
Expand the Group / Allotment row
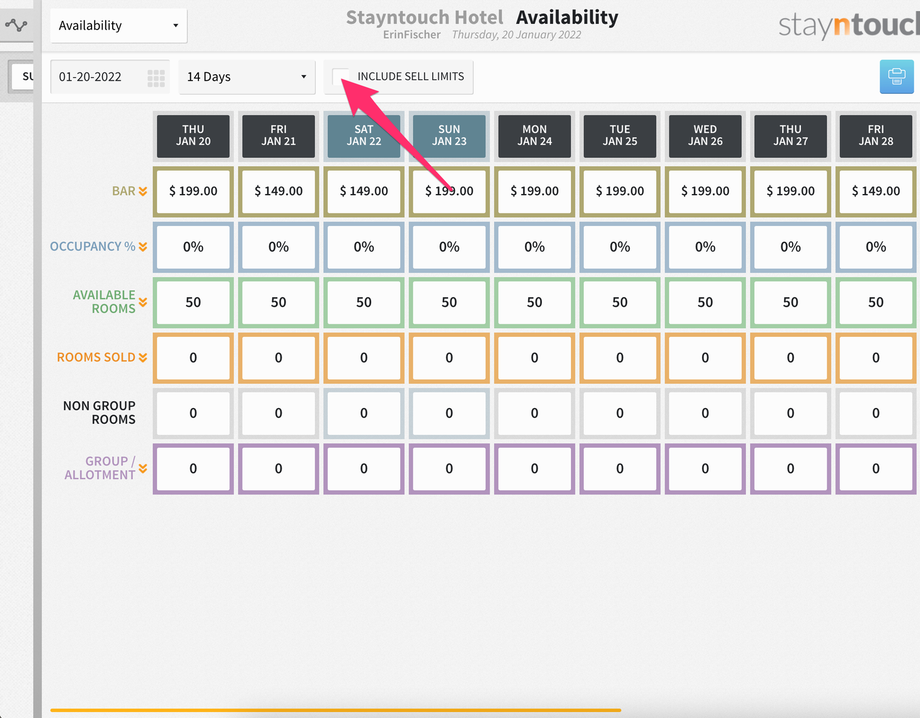coord(143,468)
